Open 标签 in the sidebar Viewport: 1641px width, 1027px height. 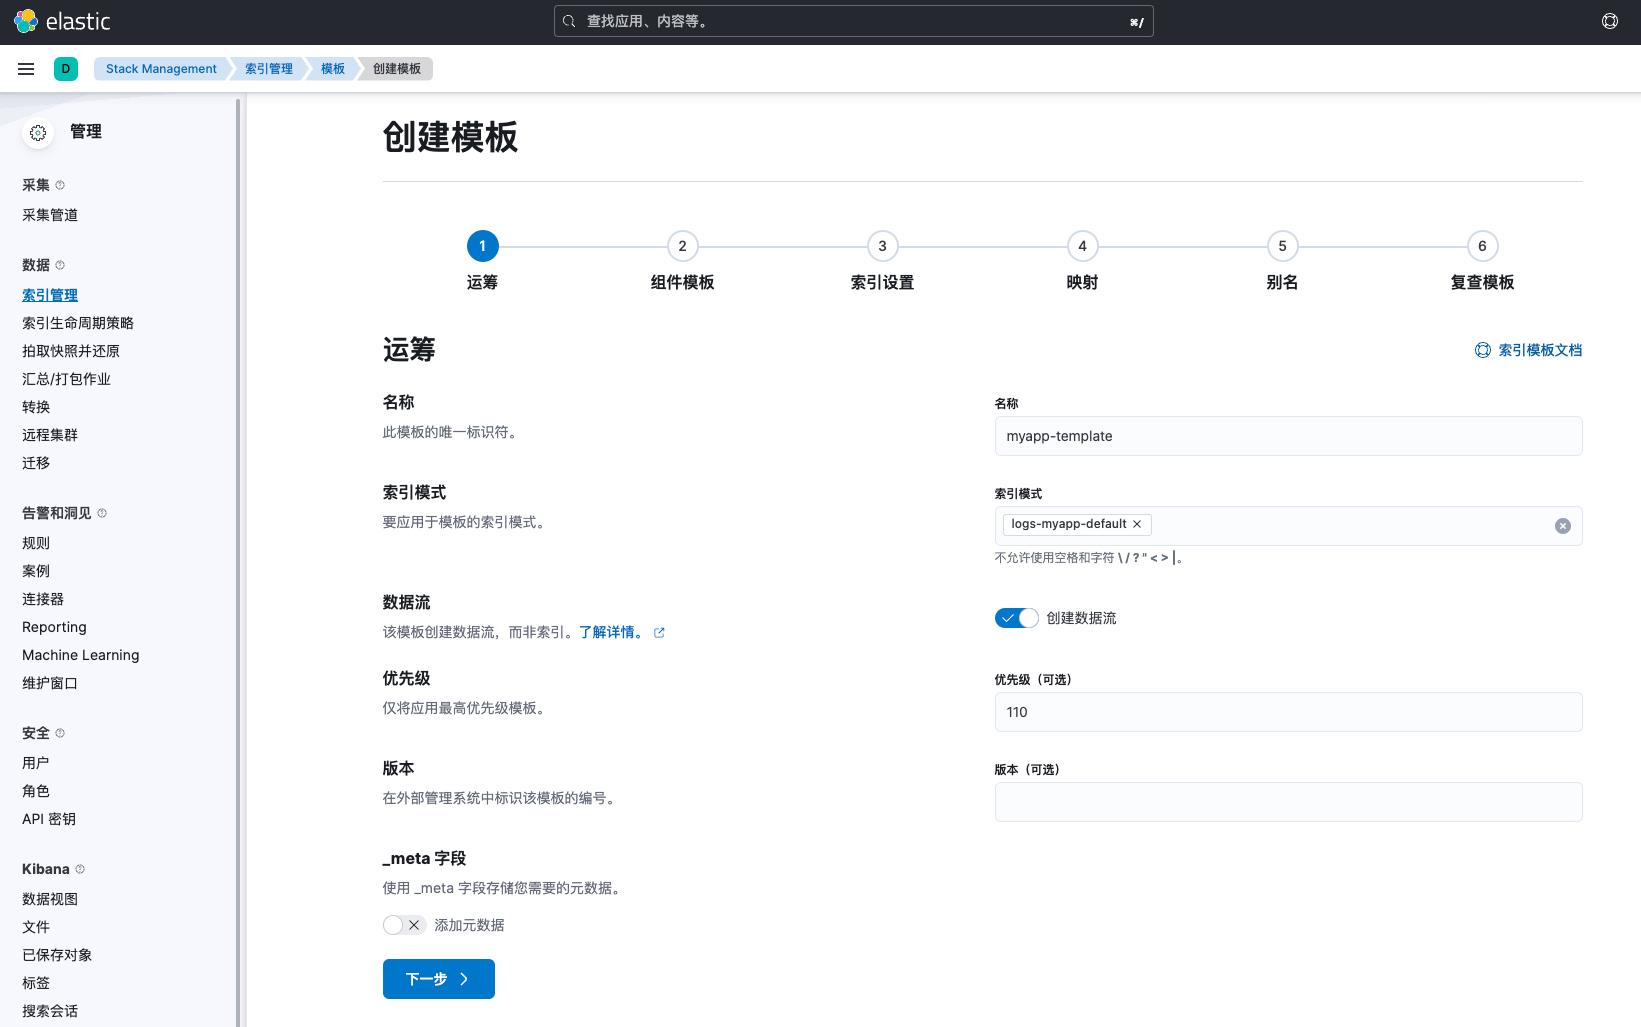36,983
